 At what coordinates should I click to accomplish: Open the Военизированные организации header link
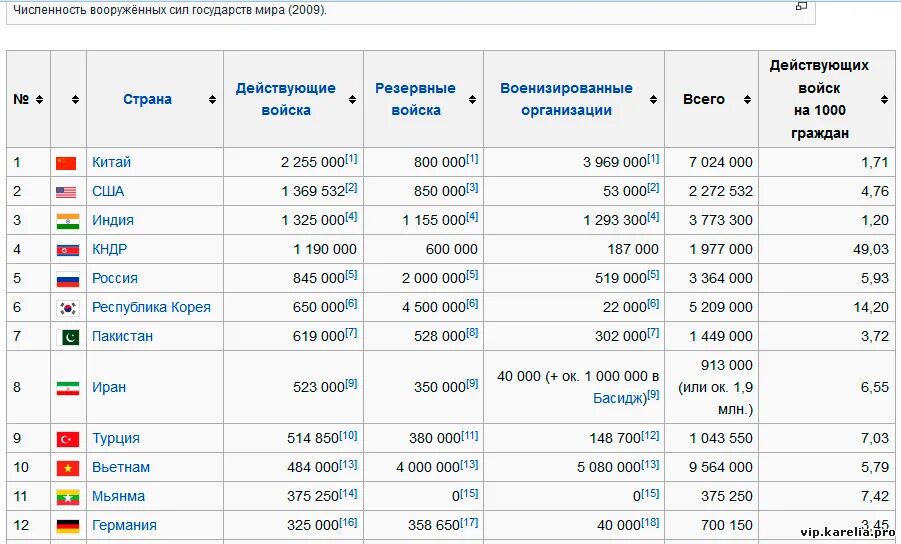pyautogui.click(x=566, y=99)
